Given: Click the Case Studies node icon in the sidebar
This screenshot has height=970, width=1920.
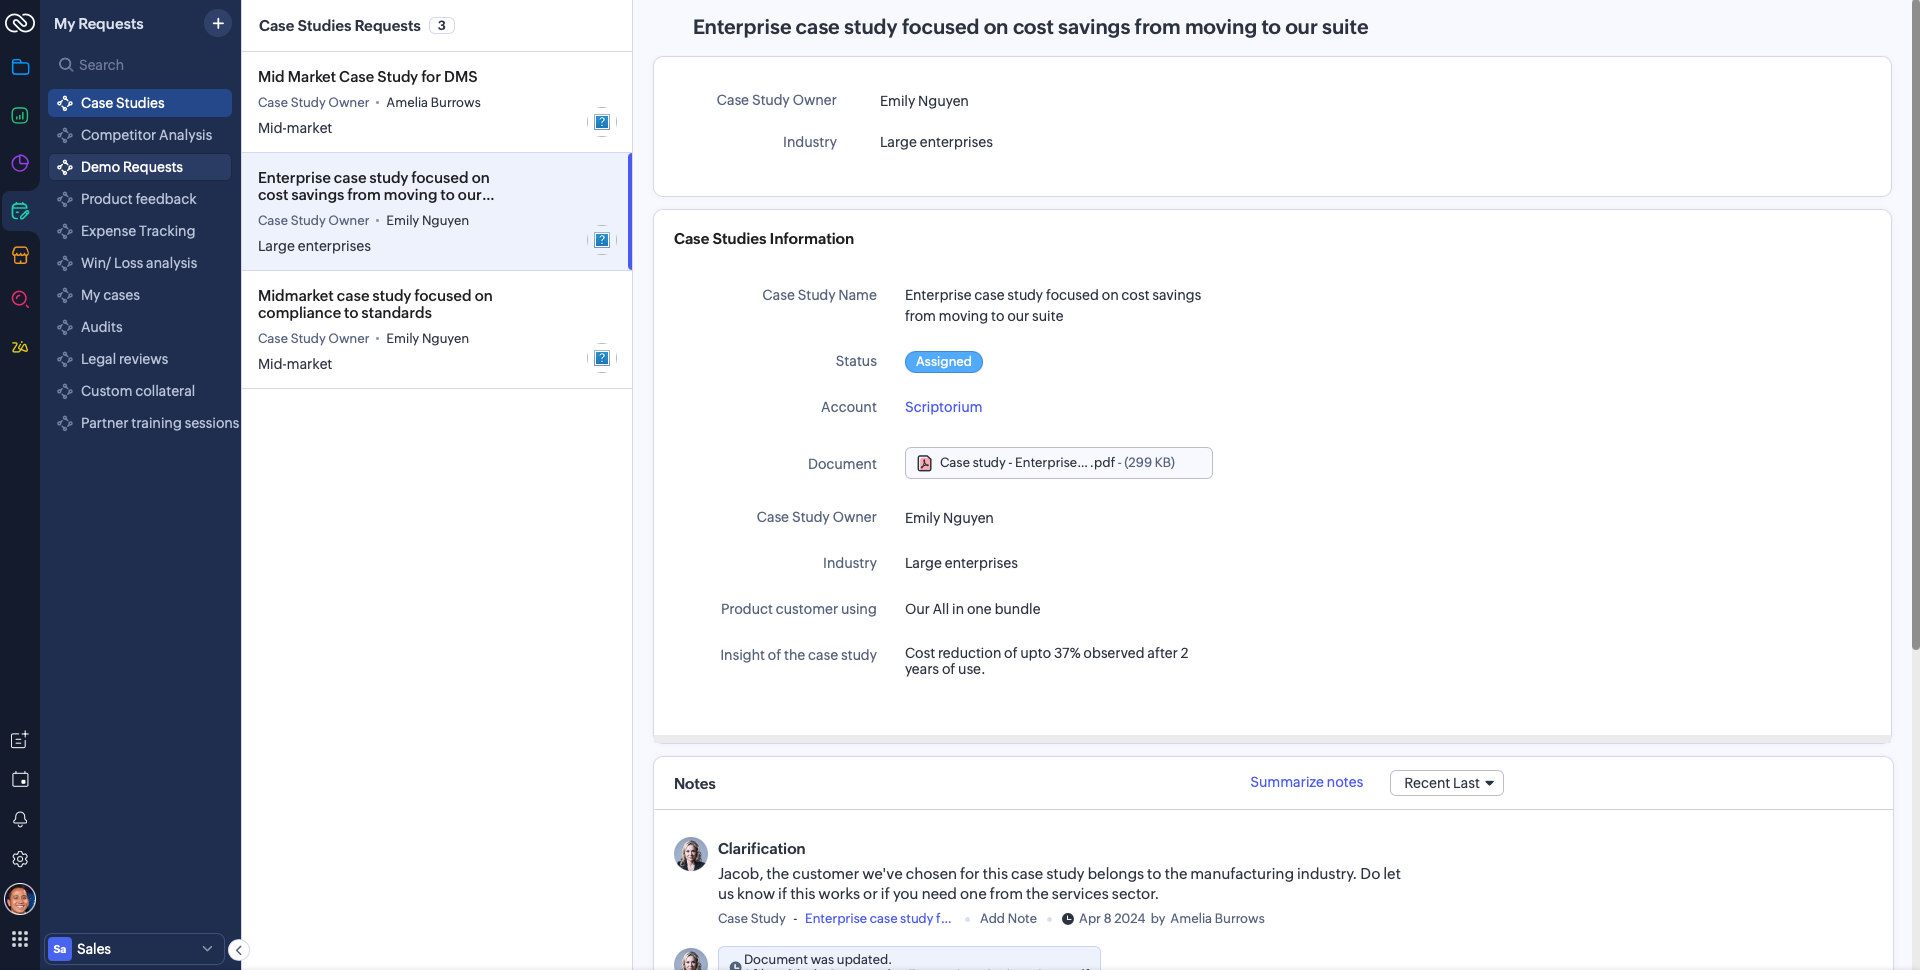Looking at the screenshot, I should (x=66, y=103).
